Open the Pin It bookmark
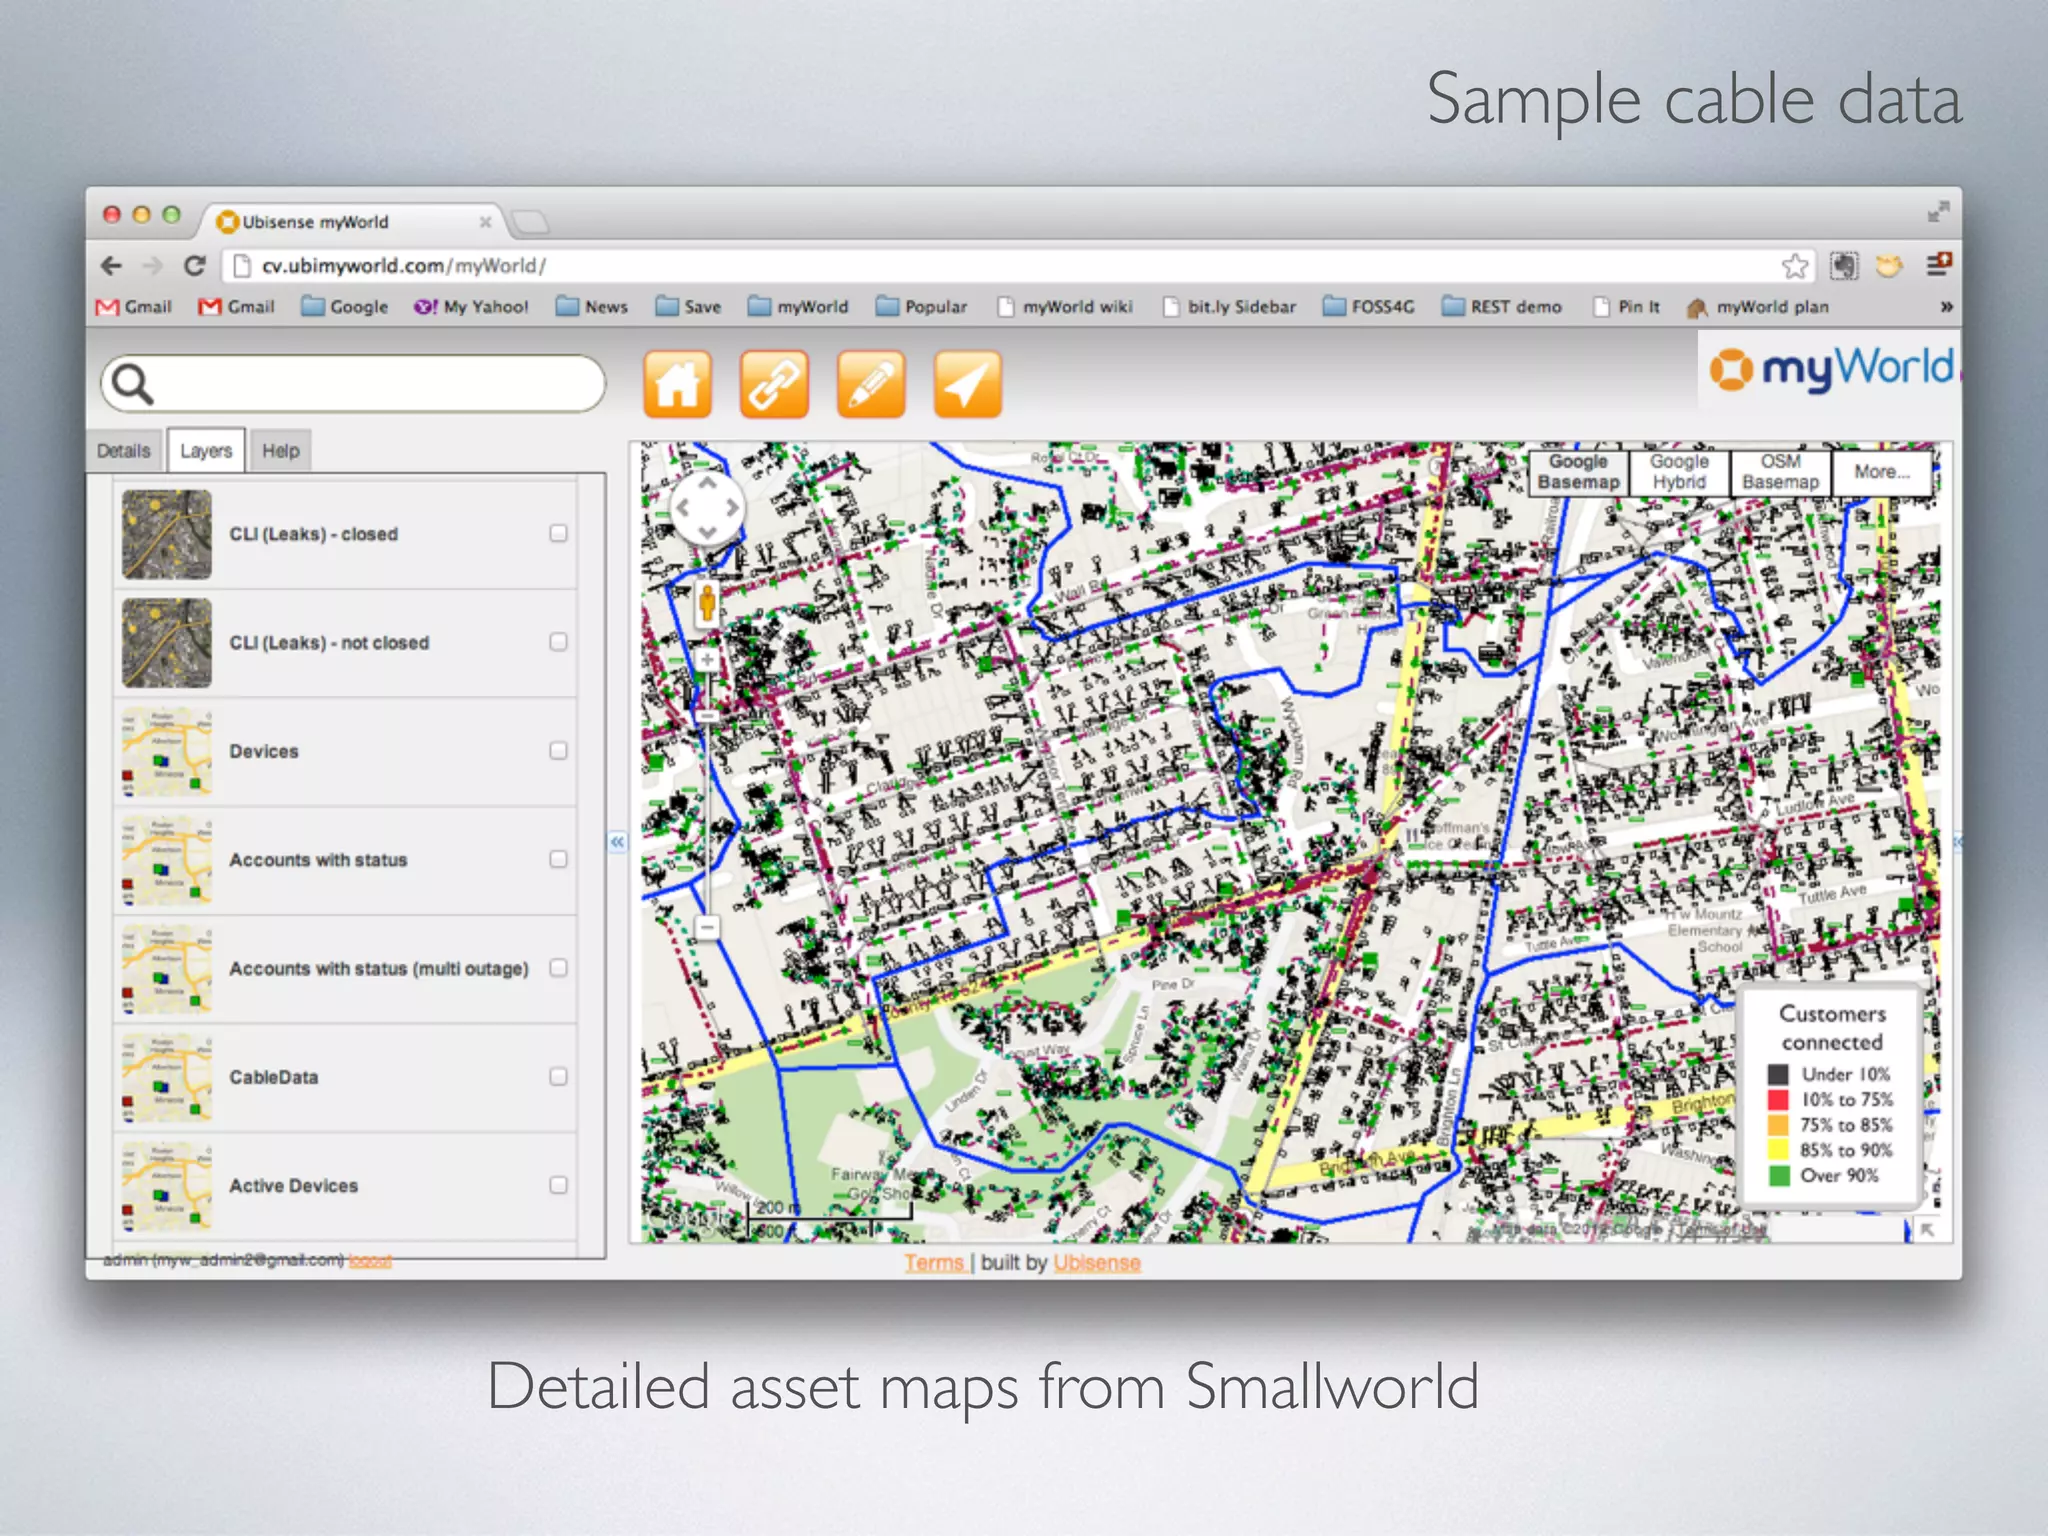The height and width of the screenshot is (1536, 2048). click(x=1626, y=307)
